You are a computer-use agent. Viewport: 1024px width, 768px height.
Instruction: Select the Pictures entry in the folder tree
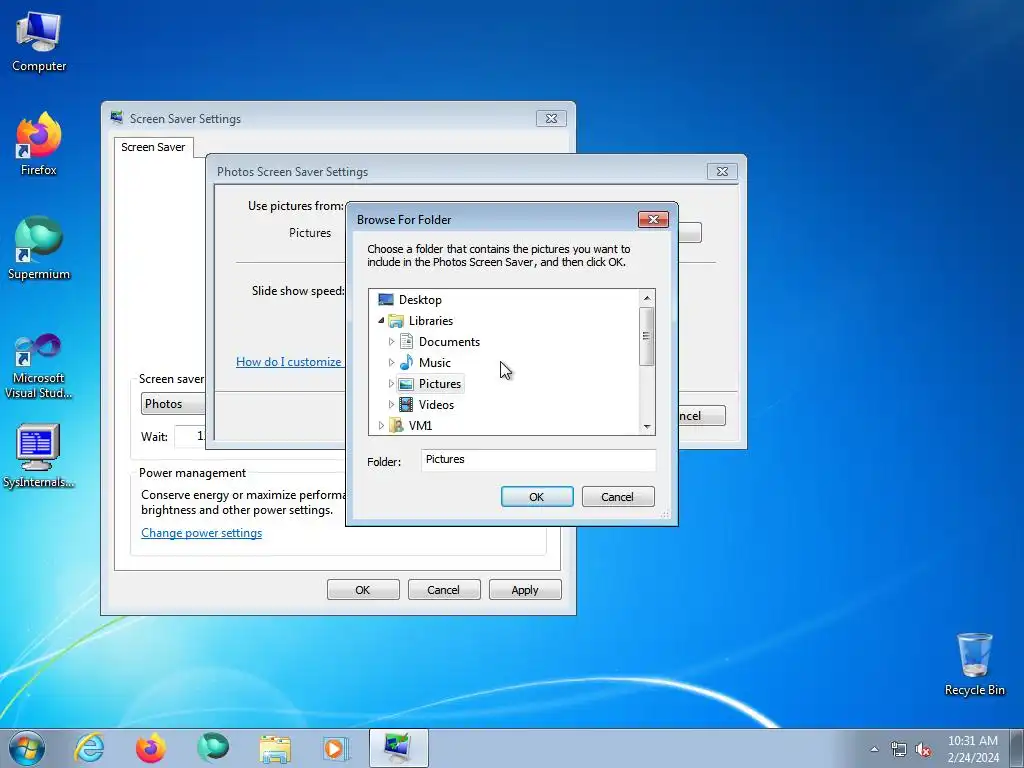440,384
